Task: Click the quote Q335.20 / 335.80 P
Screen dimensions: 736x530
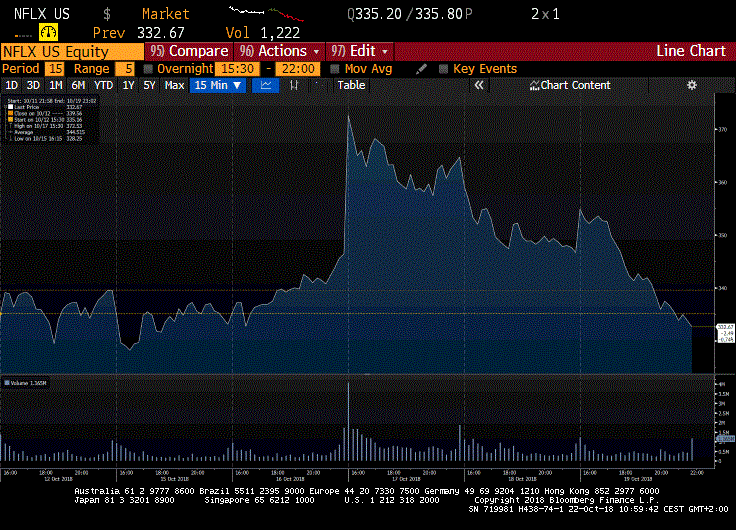Action: tap(410, 14)
